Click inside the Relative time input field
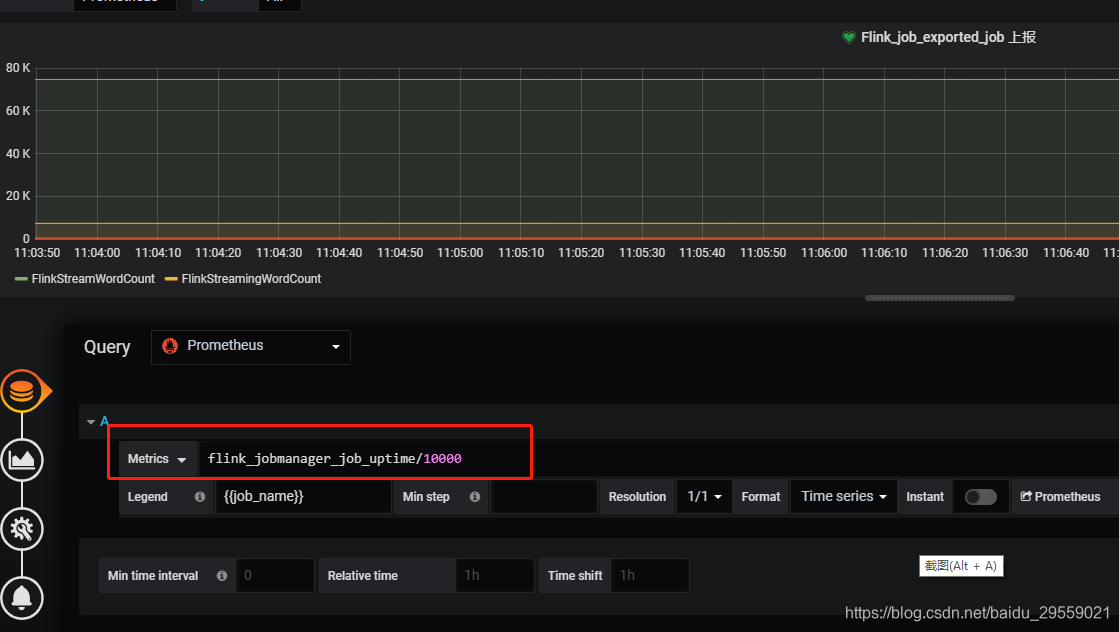The height and width of the screenshot is (632, 1119). pos(494,575)
